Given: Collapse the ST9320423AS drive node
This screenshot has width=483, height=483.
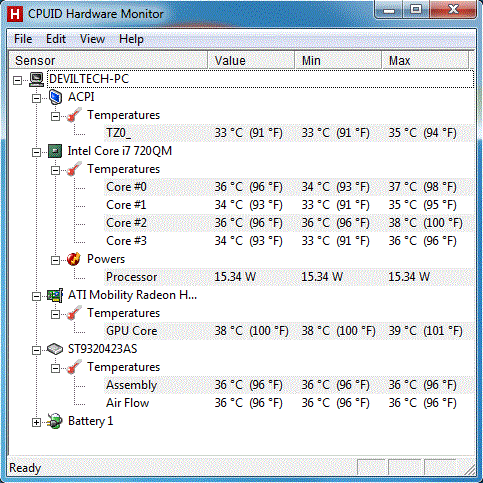Looking at the screenshot, I should coord(36,350).
